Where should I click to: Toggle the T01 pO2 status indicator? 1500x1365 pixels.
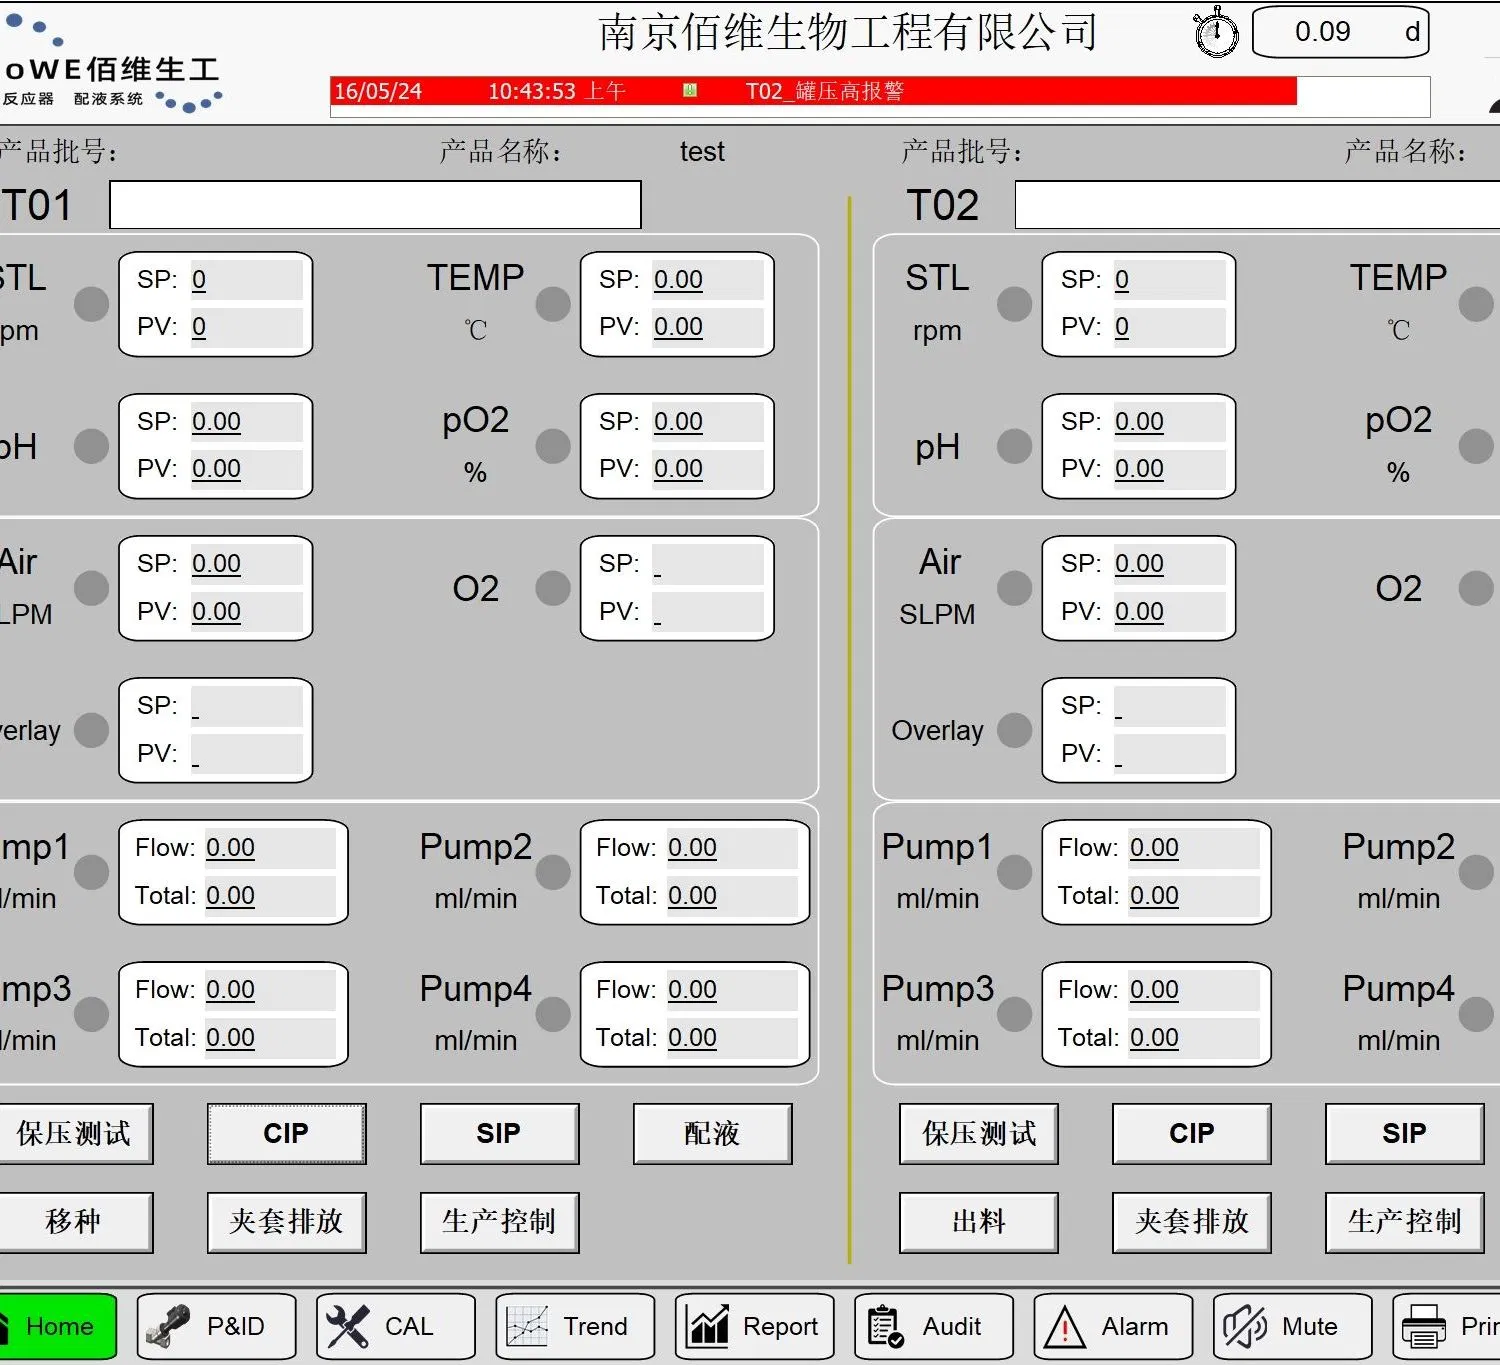(553, 446)
